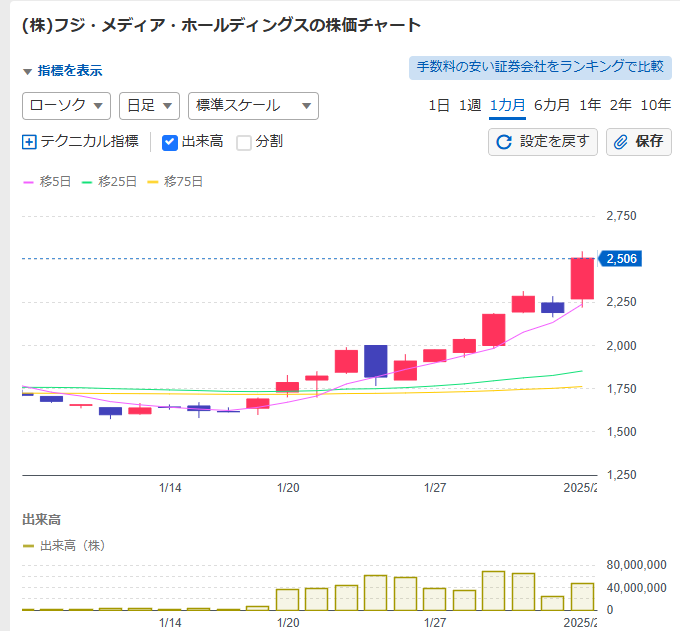680x631 pixels.
Task: Uncheck the 出来高 checkbox
Action: coord(170,142)
